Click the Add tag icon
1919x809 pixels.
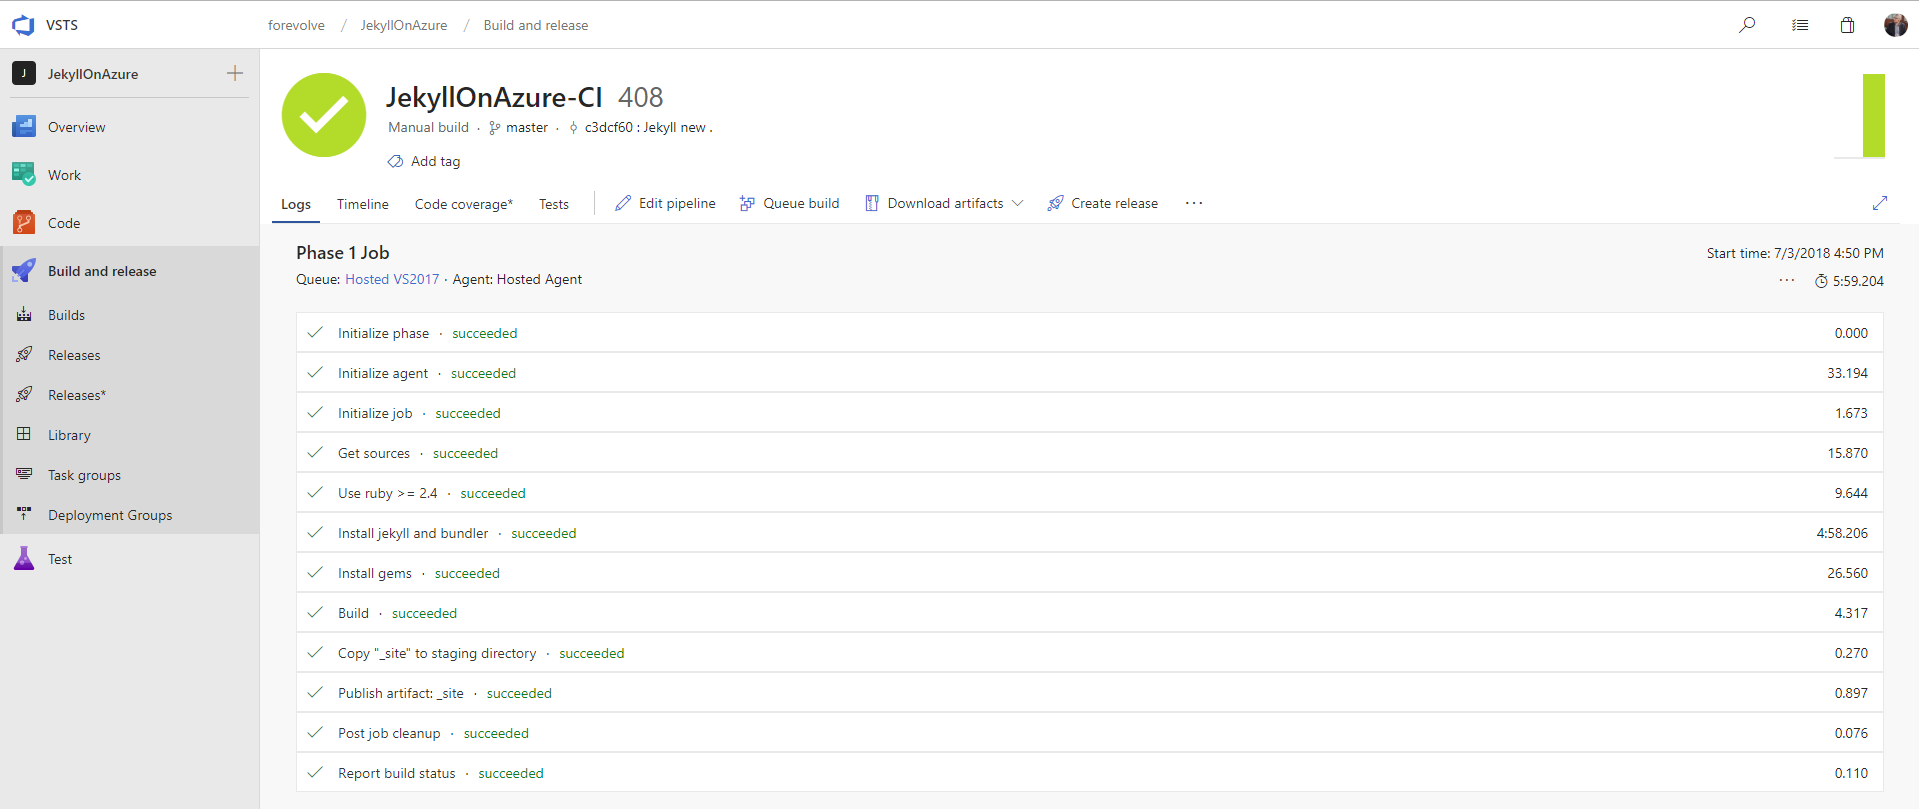[x=396, y=161]
